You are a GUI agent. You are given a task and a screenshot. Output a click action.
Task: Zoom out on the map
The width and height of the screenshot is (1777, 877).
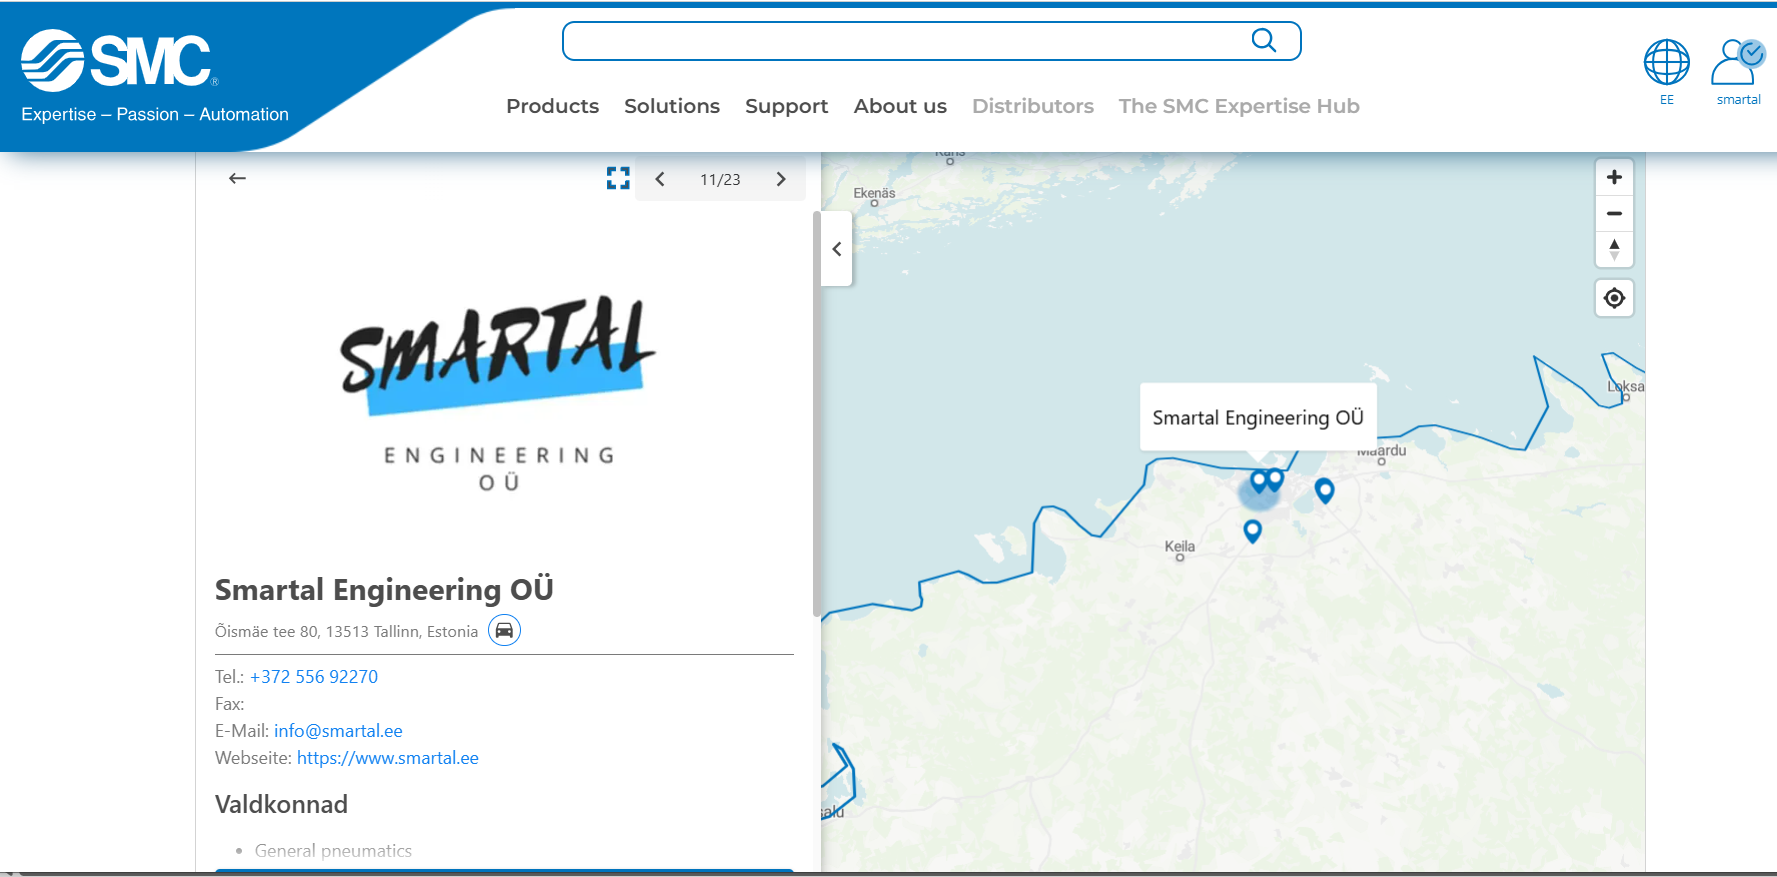[x=1614, y=213]
